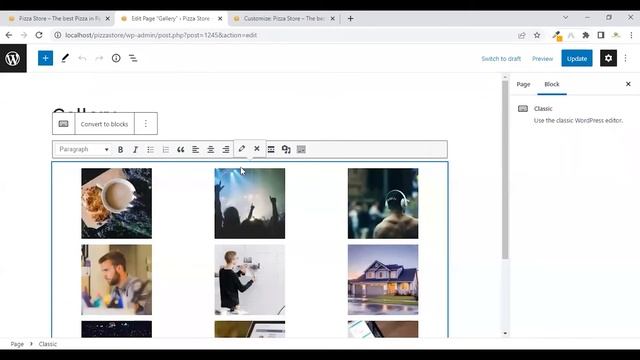Image resolution: width=640 pixels, height=360 pixels.
Task: Align text left
Action: (x=196, y=150)
